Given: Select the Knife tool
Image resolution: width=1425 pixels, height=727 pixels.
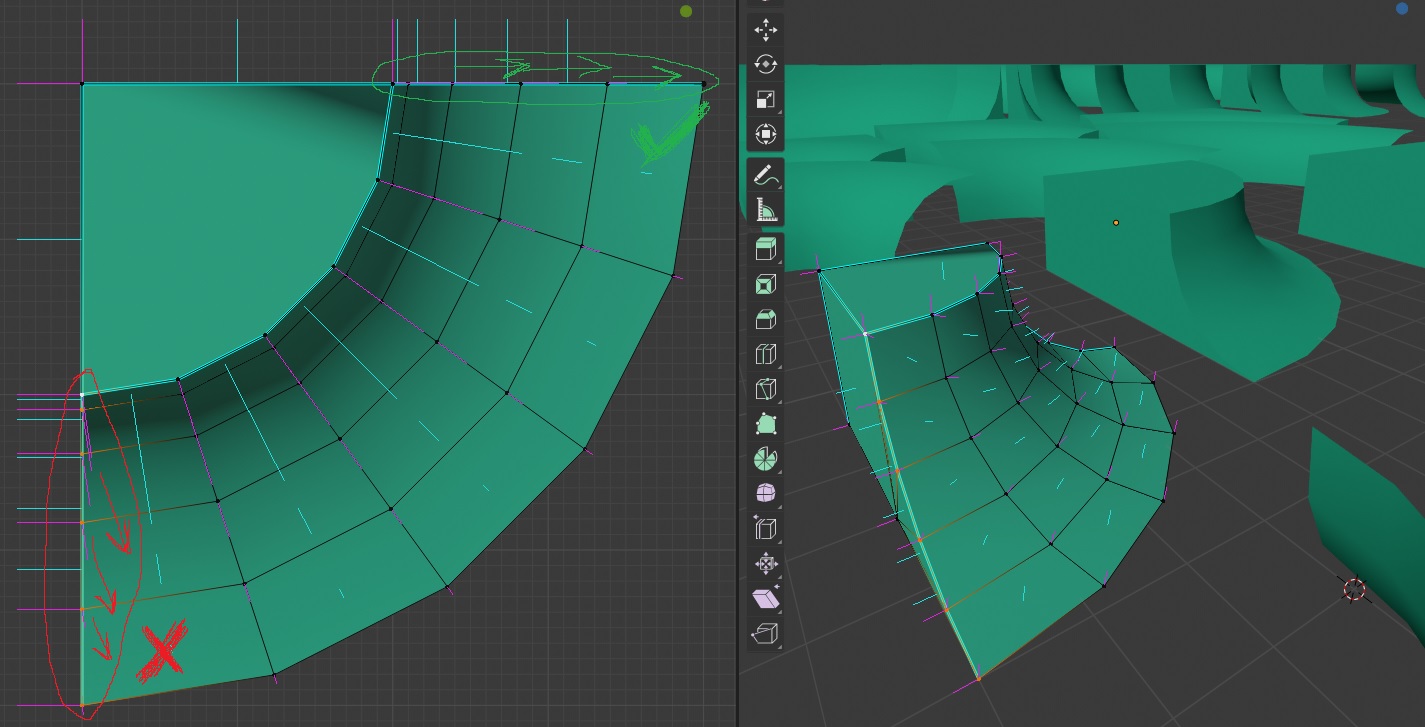Looking at the screenshot, I should pos(765,389).
